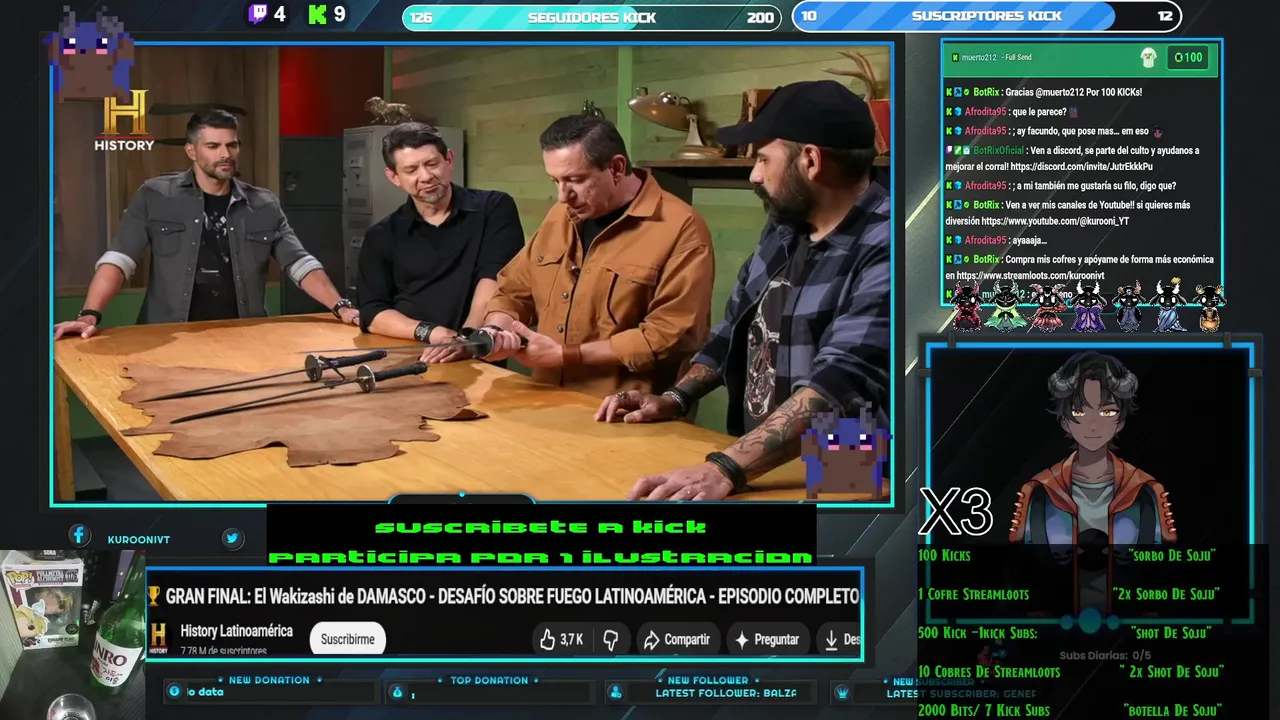Click the 'suscribete a kick' green text

(541, 527)
